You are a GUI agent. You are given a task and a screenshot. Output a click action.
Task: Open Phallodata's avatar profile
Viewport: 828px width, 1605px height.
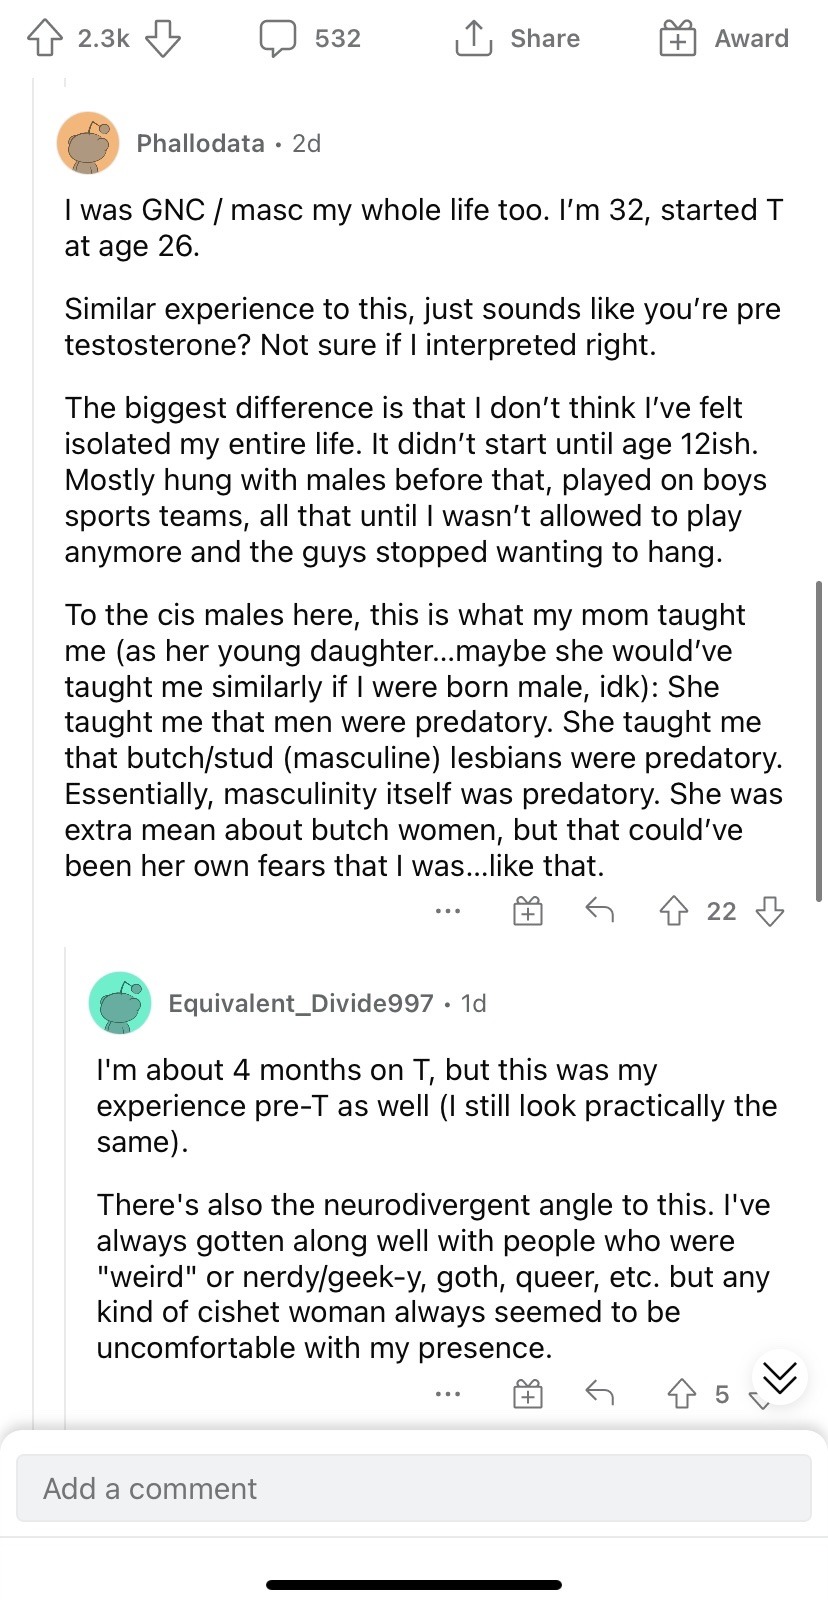tap(88, 143)
